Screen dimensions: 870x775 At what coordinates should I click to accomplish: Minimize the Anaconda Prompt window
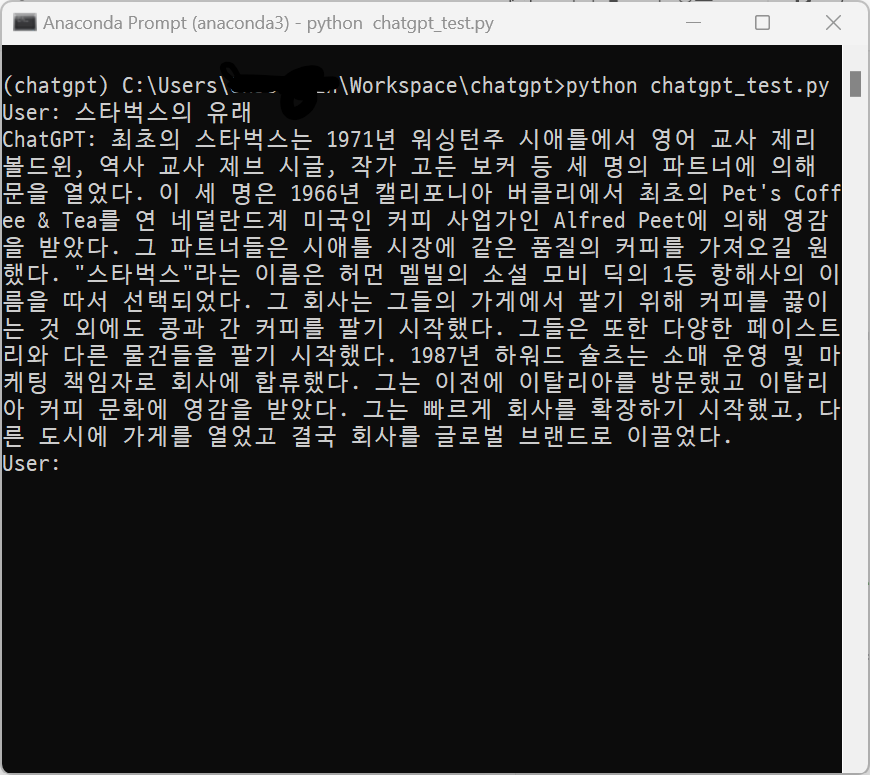point(693,23)
